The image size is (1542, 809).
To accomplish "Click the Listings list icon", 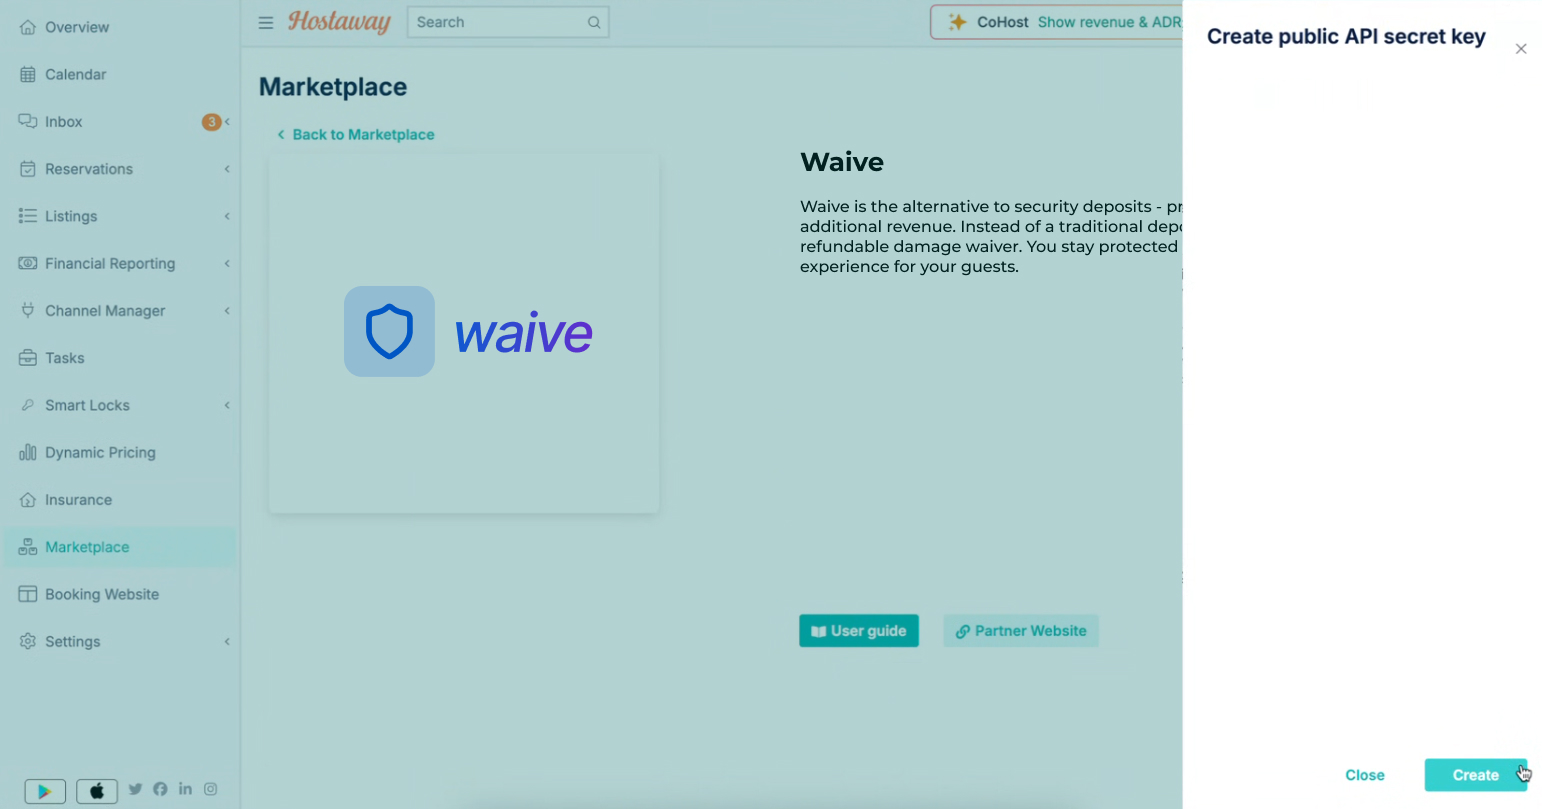I will pyautogui.click(x=28, y=216).
